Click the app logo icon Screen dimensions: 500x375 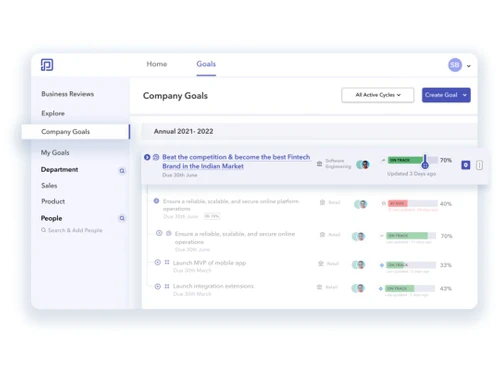tap(47, 65)
